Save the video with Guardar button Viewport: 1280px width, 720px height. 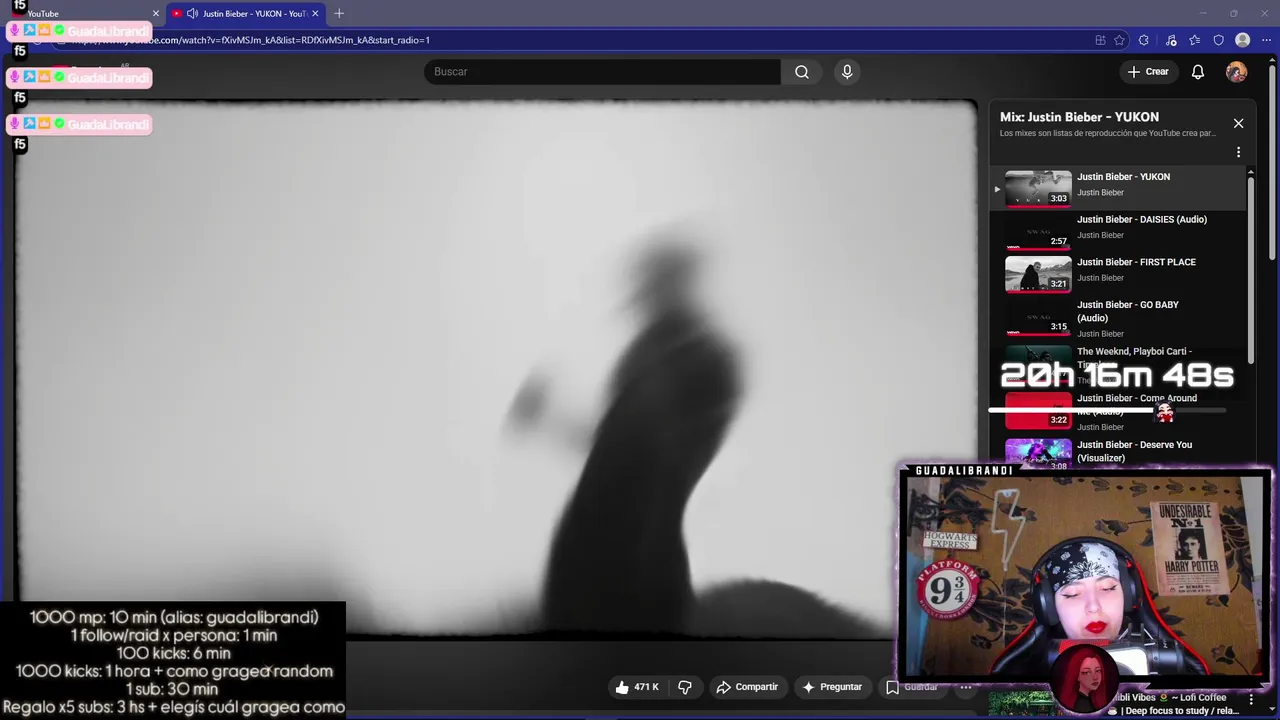coord(911,687)
